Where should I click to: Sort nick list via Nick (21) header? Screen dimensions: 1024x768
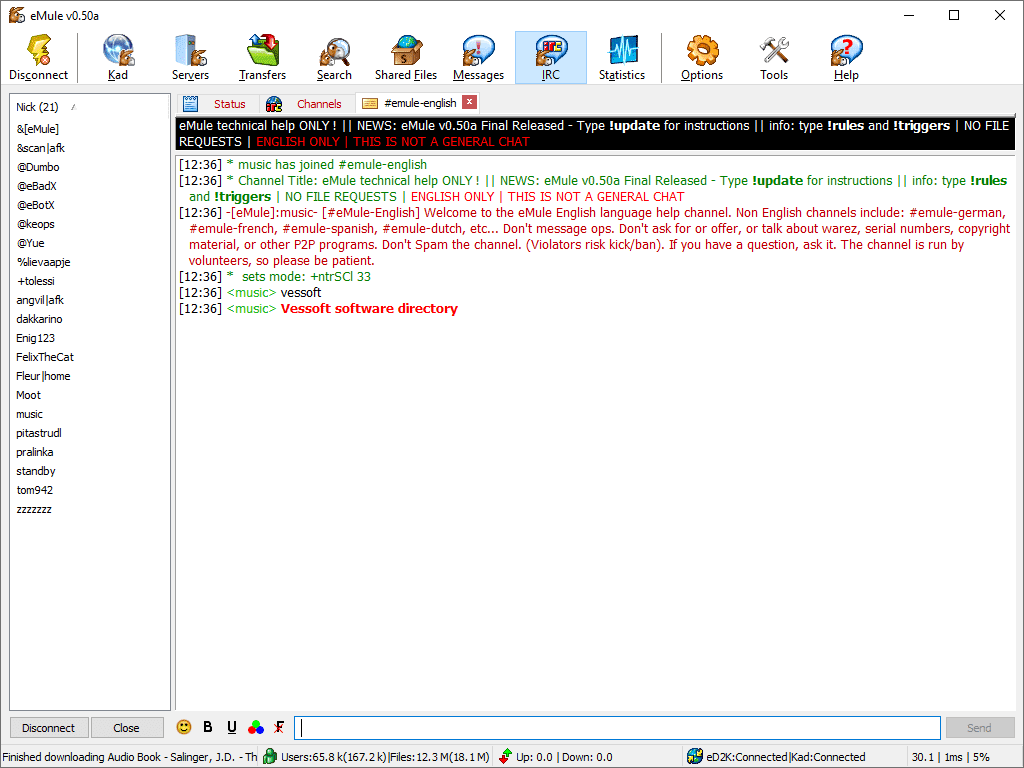[x=37, y=106]
